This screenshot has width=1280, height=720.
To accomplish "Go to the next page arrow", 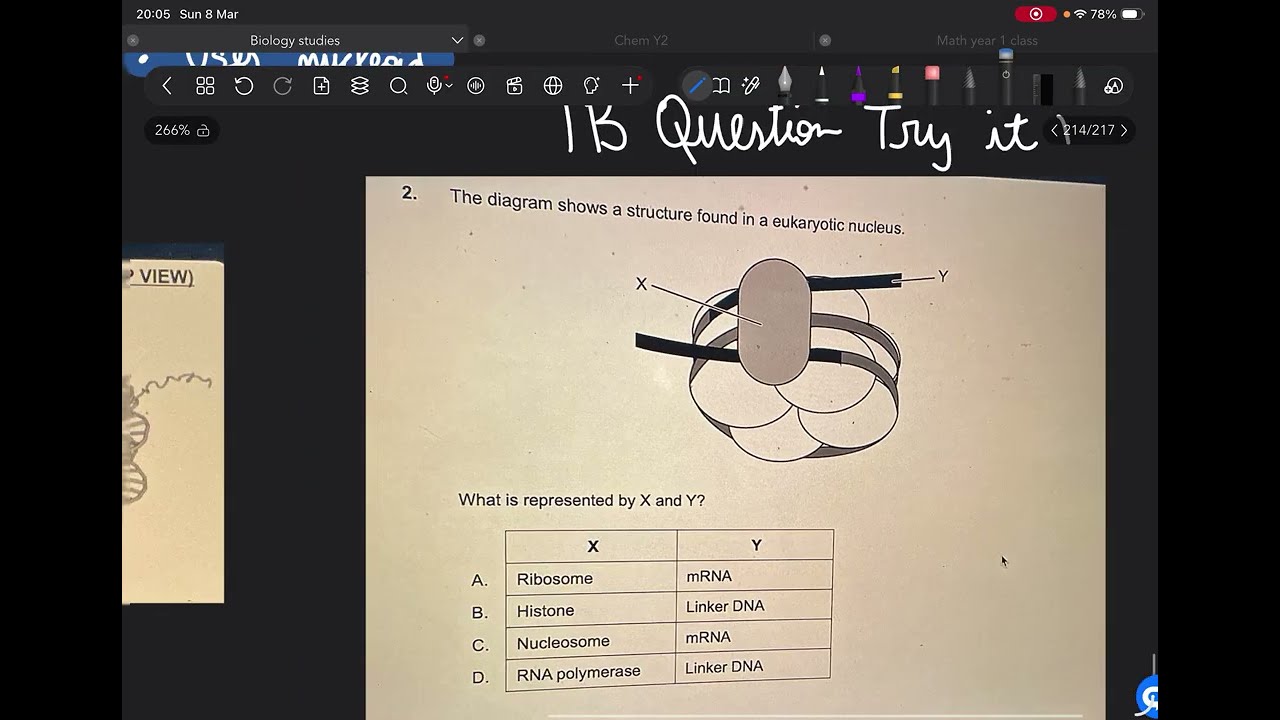I will pyautogui.click(x=1124, y=130).
